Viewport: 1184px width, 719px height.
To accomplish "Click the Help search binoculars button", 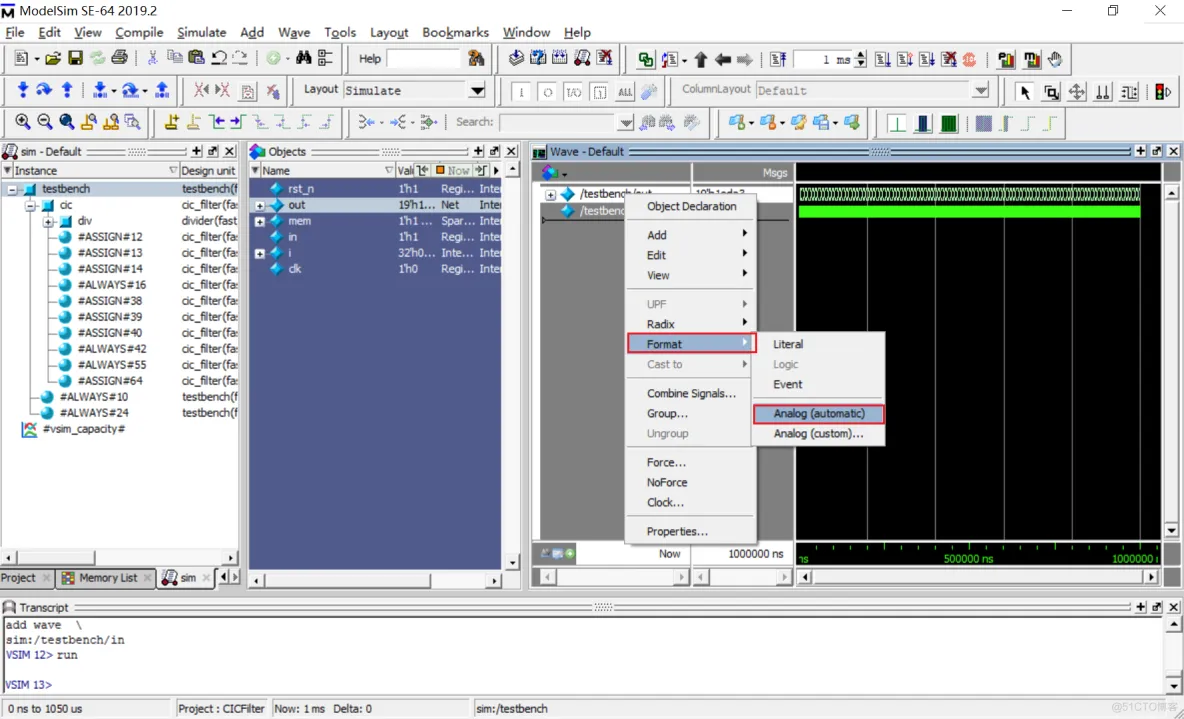I will coord(476,59).
